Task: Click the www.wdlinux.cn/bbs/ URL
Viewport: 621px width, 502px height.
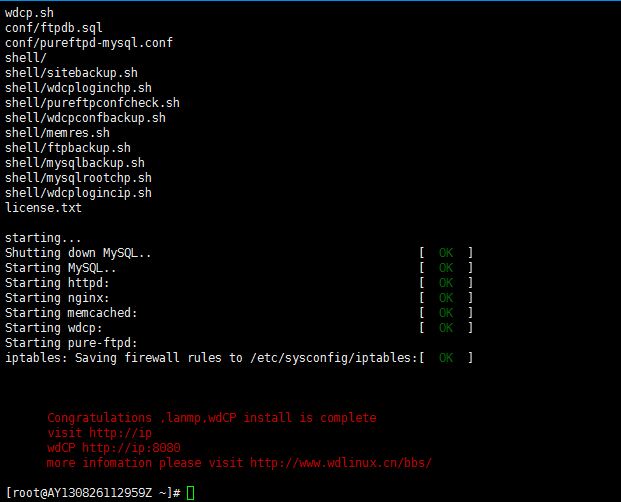Action: [341, 463]
